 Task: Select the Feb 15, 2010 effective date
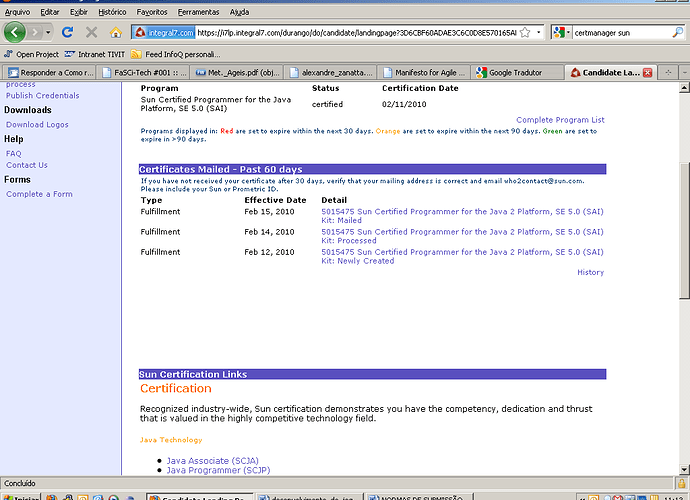(269, 212)
